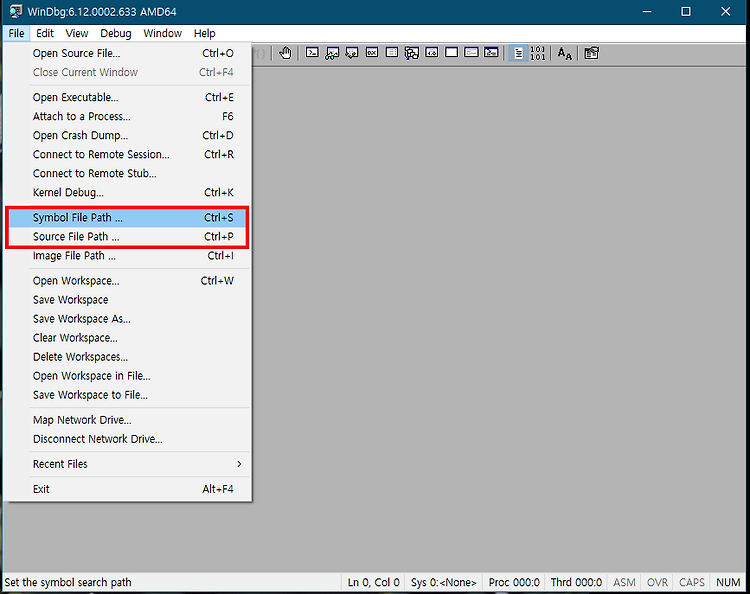Choose Open Executable... from File menu

(128, 97)
